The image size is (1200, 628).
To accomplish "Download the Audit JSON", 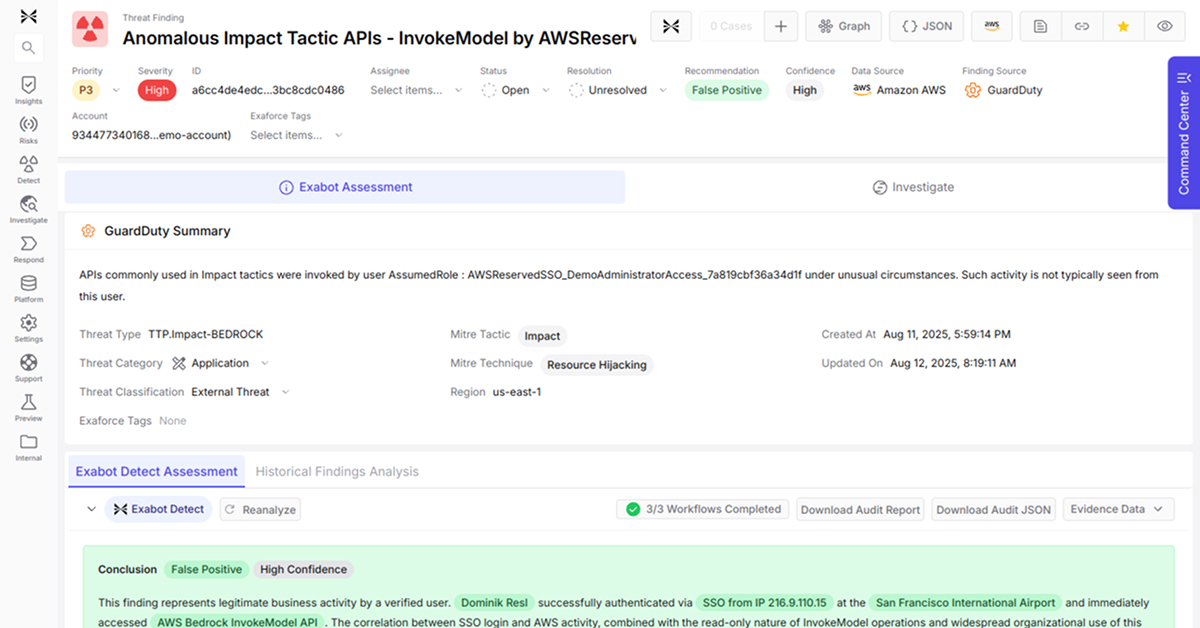I will [x=993, y=509].
